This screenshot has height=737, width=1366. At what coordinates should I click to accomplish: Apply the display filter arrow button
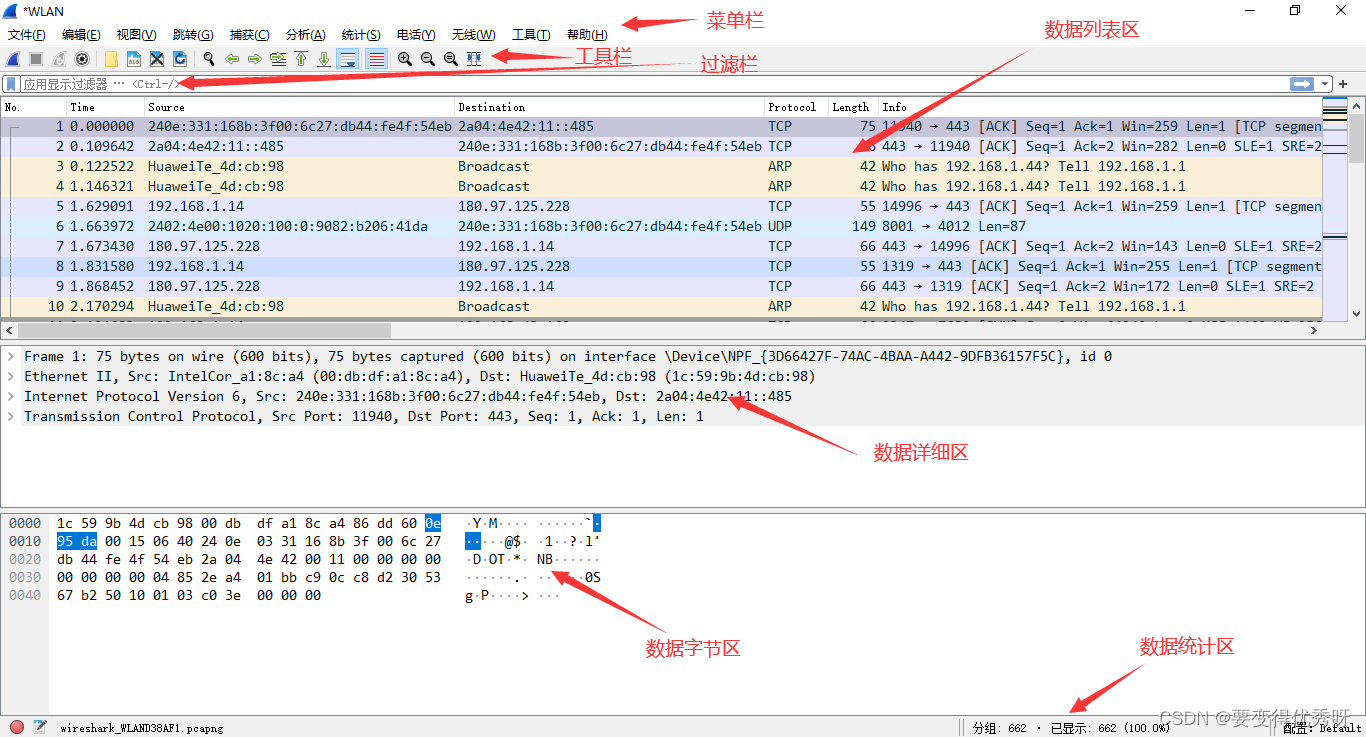pos(1302,84)
